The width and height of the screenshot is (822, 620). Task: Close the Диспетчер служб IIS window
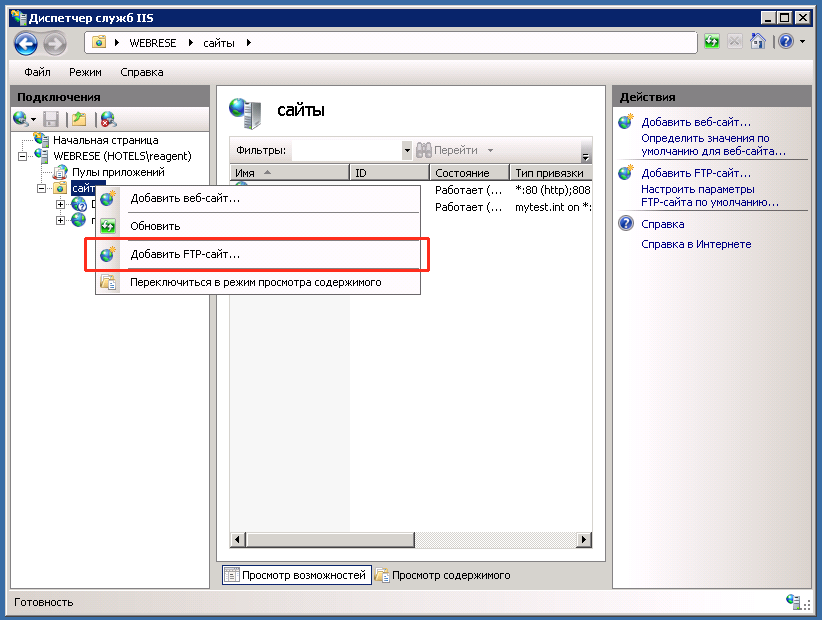pyautogui.click(x=802, y=18)
